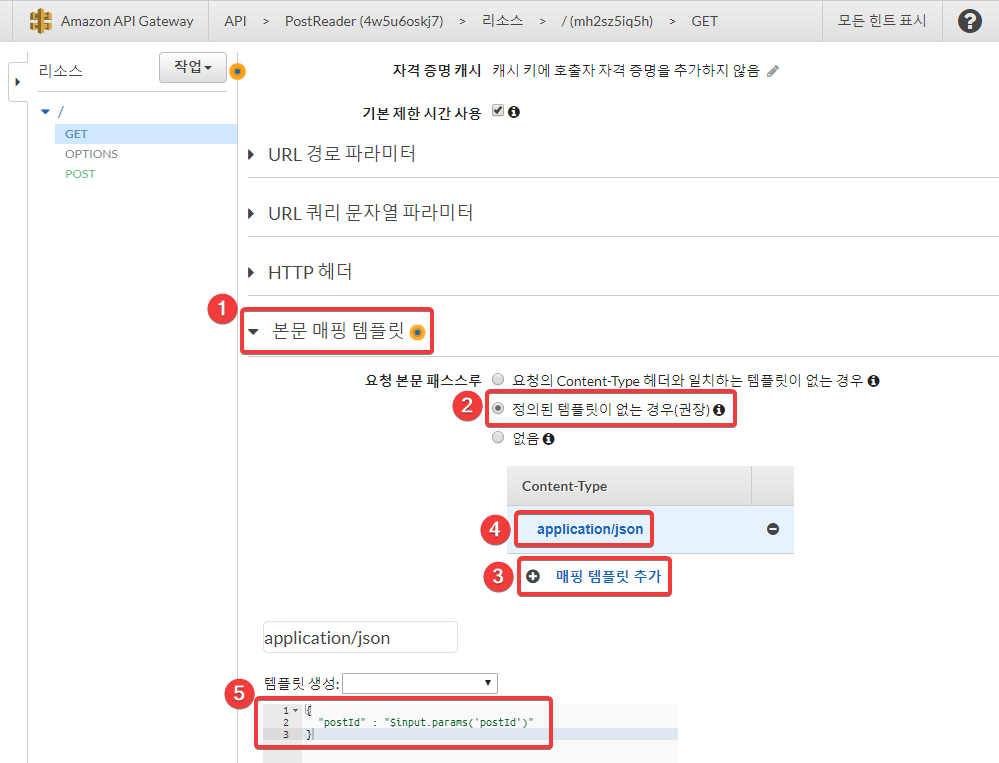
Task: Expand the left side panel arrow
Action: (18, 82)
